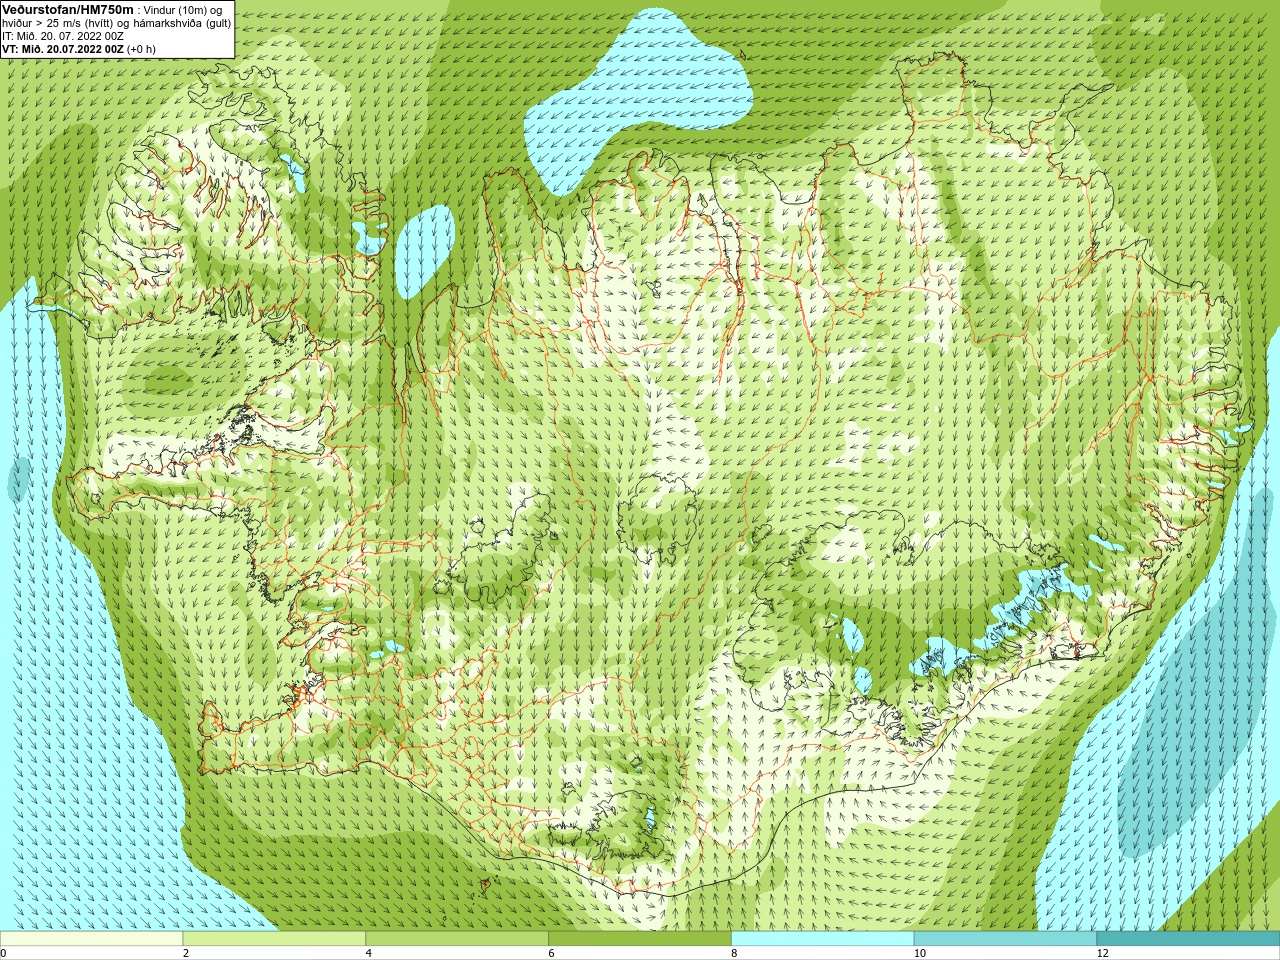
Task: Click the scale label '4'
Action: click(x=369, y=953)
